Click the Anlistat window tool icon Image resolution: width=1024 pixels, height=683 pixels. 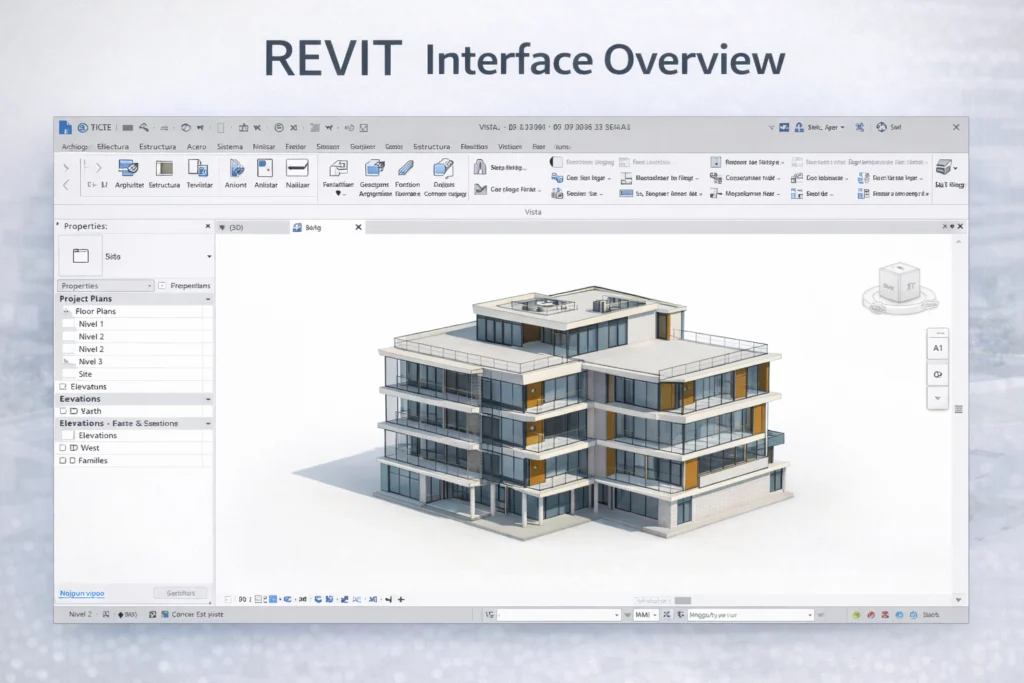coord(264,168)
